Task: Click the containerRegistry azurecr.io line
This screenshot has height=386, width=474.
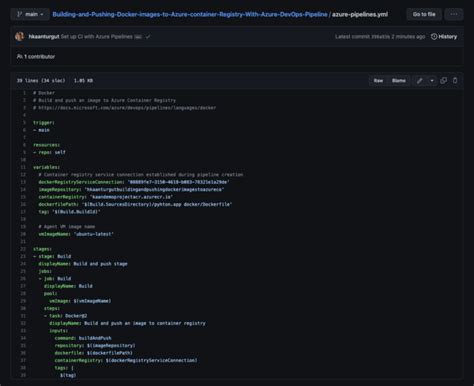Action: pos(105,197)
